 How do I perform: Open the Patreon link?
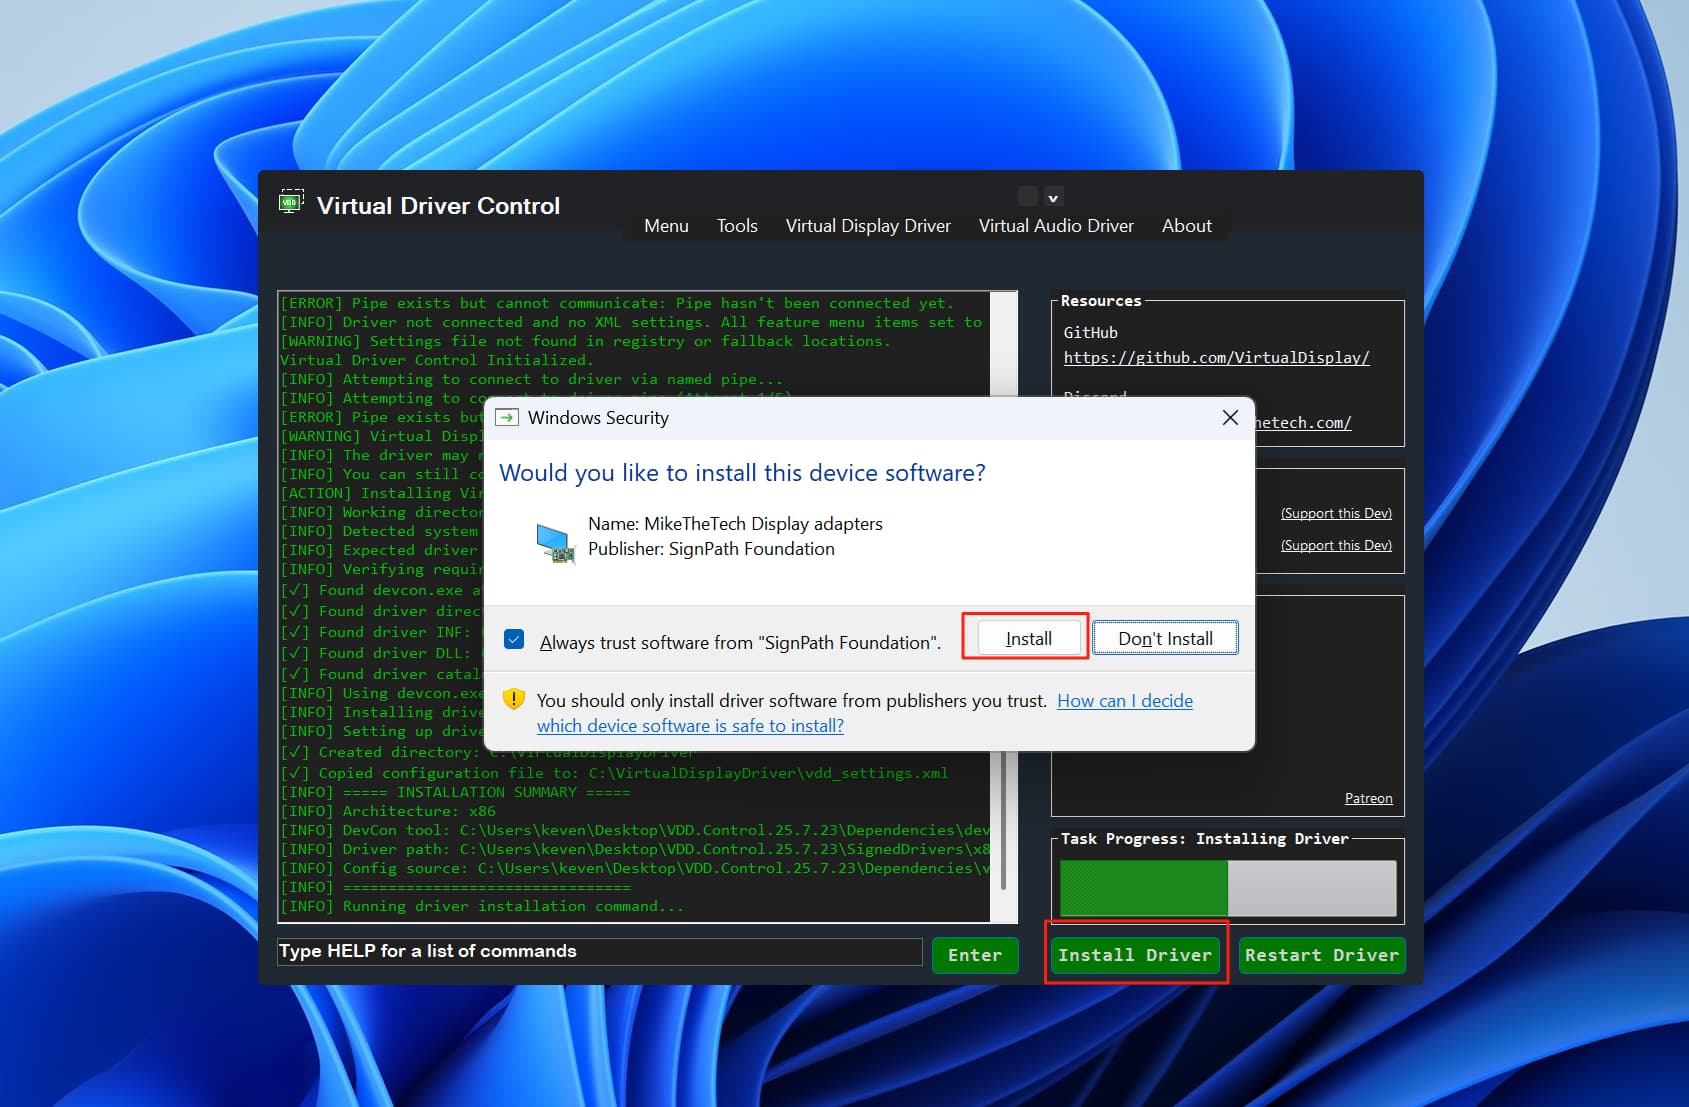(x=1368, y=798)
